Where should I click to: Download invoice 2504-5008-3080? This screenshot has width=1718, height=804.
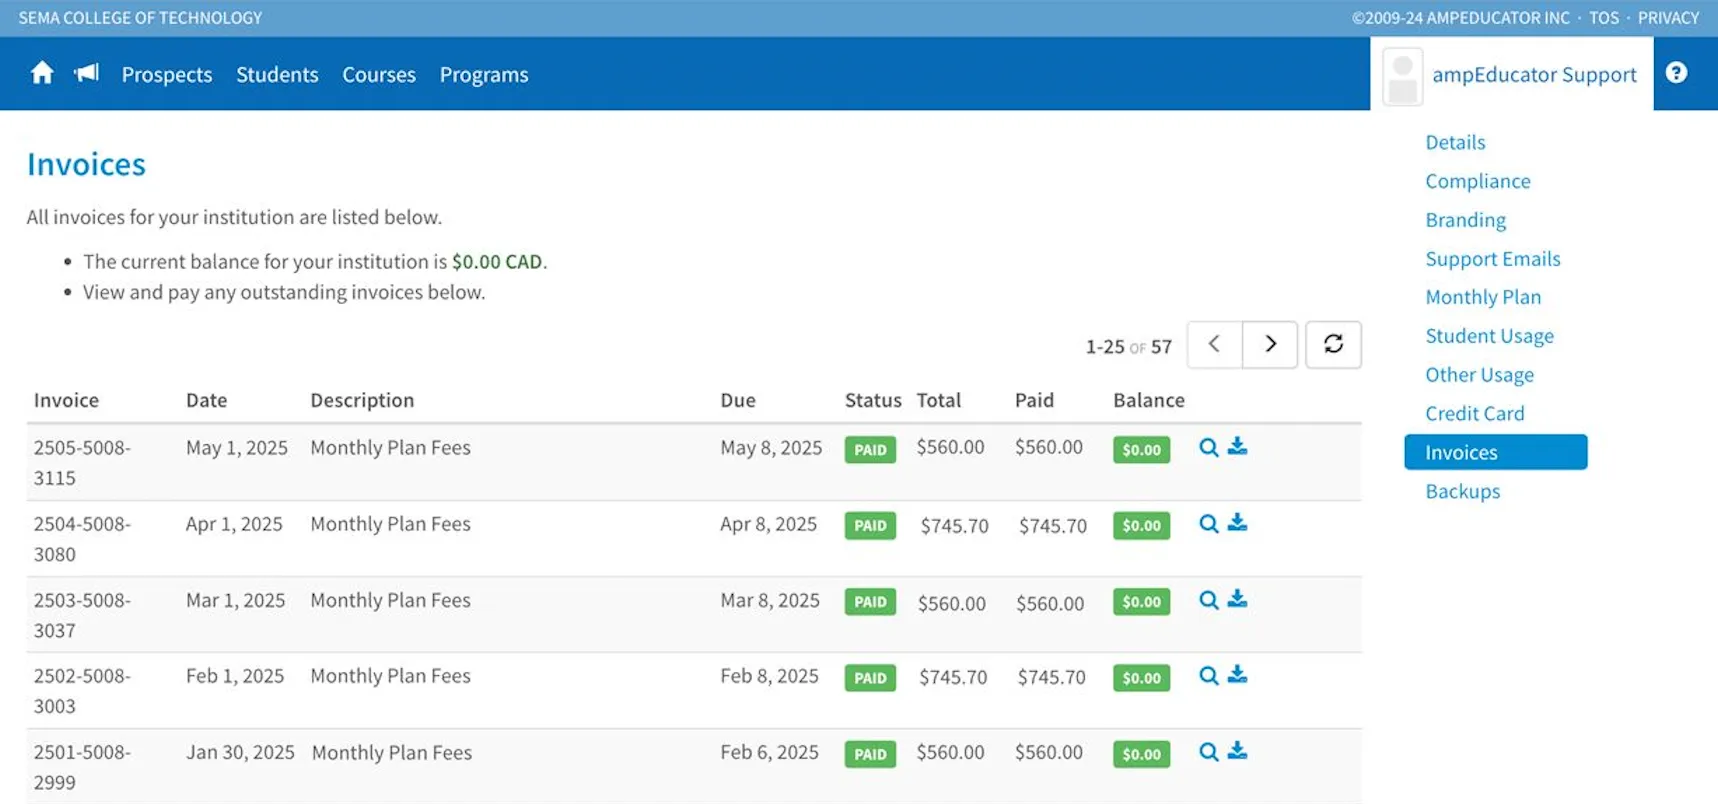(1237, 522)
